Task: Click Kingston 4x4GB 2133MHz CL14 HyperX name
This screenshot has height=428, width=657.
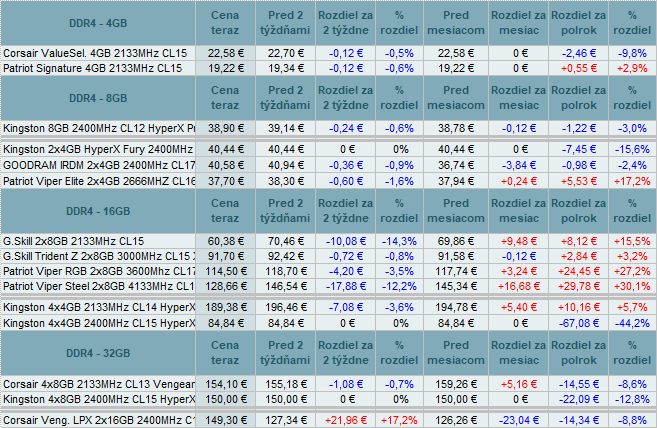Action: [99, 308]
